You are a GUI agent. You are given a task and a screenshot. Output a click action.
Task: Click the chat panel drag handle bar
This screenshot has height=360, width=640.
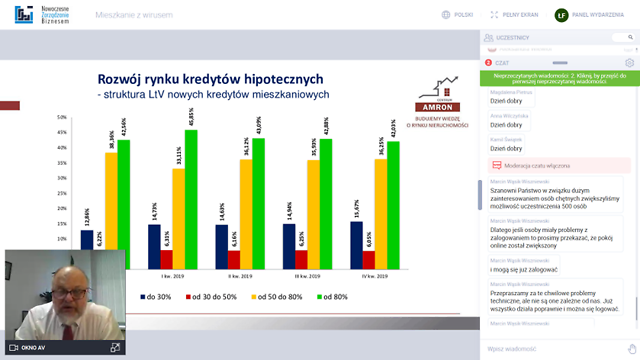pos(560,63)
